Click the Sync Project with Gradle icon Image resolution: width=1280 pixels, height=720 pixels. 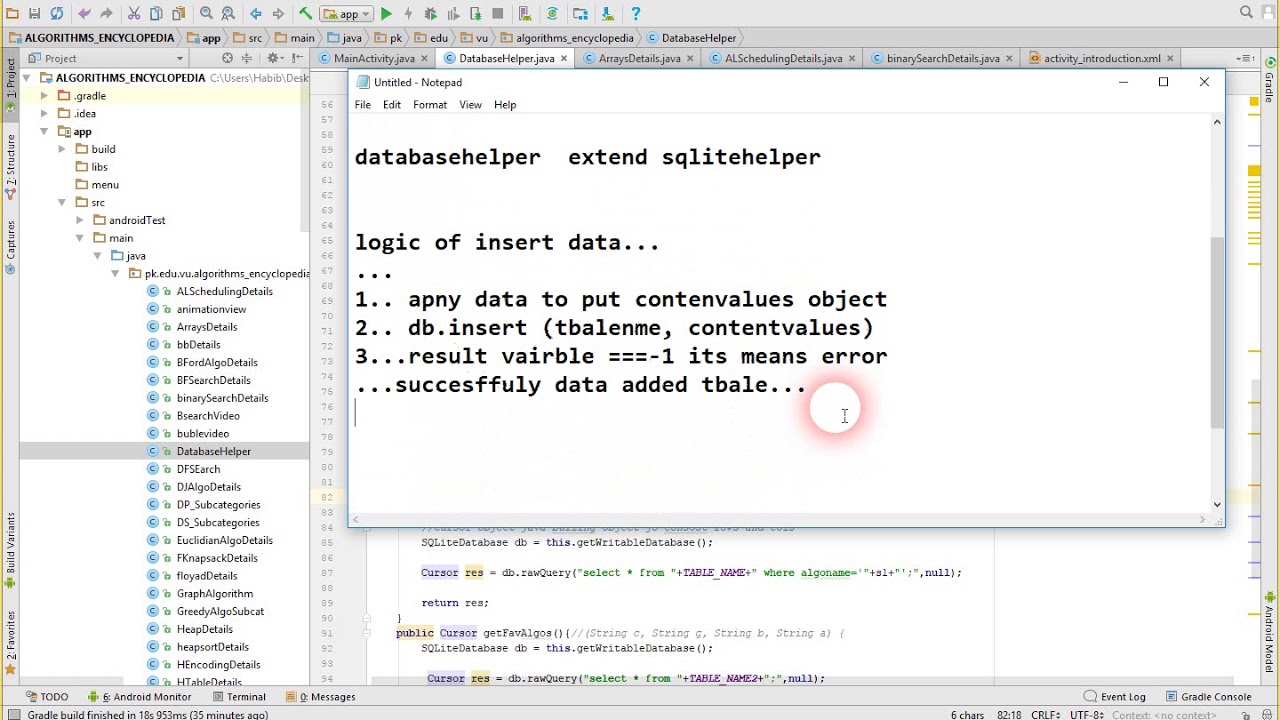[x=552, y=14]
